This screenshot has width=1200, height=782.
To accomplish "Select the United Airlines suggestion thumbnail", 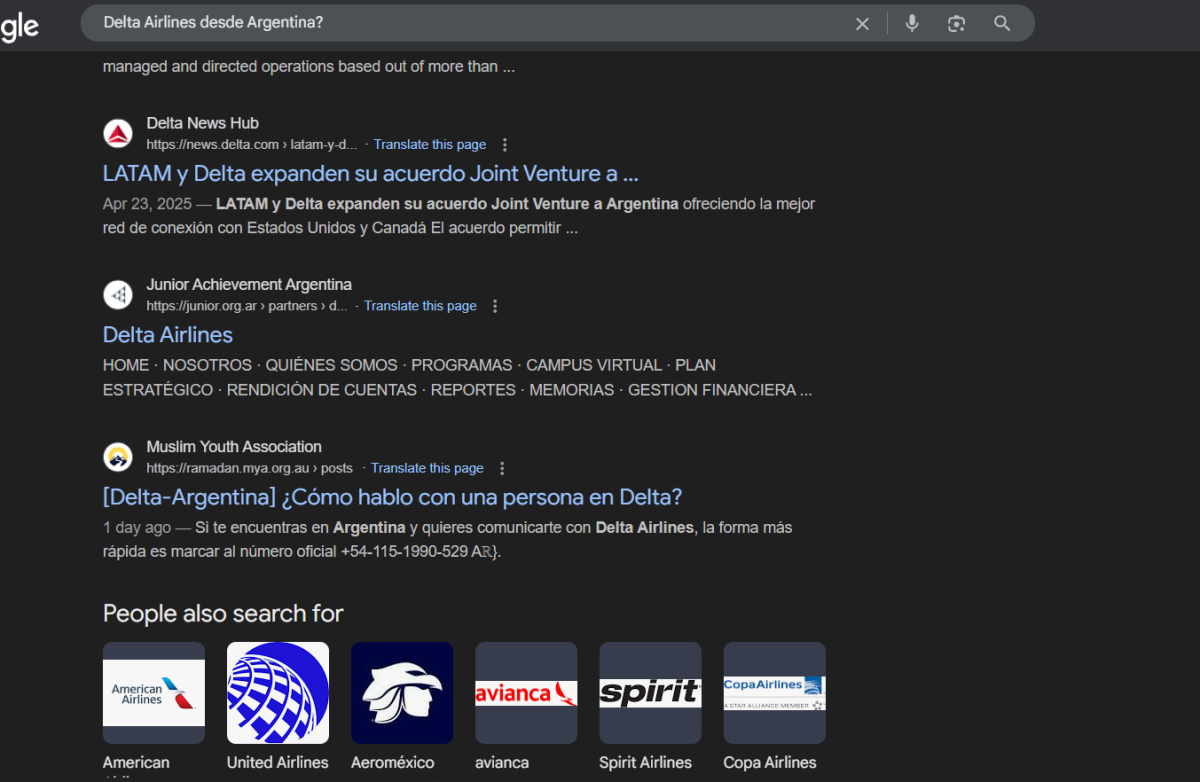I will coord(278,692).
